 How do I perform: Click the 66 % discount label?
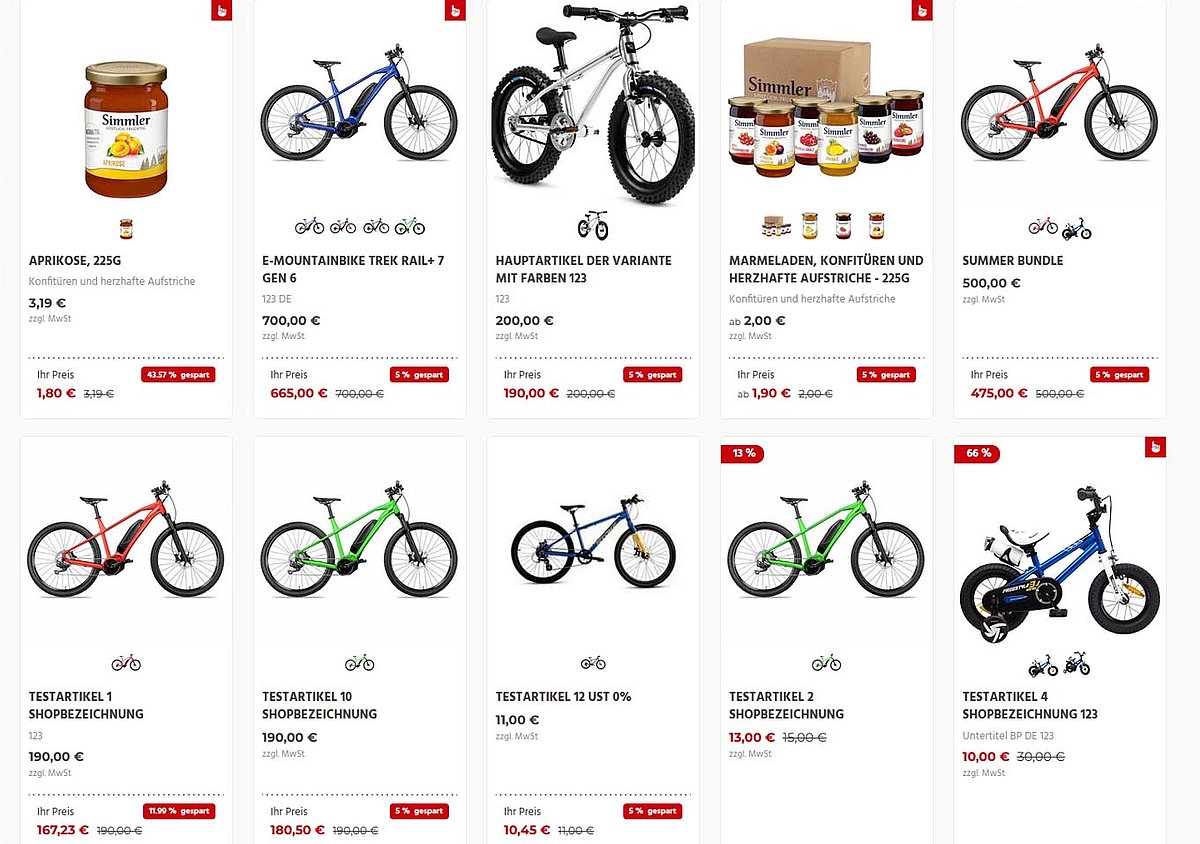pos(977,453)
